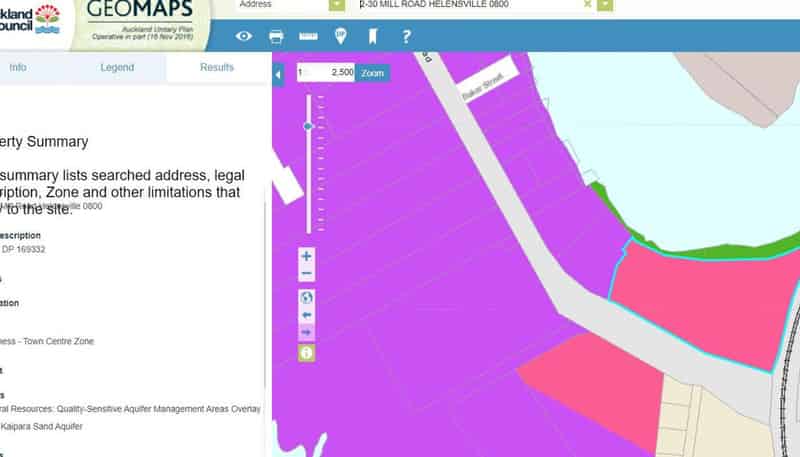Go to next map extent arrow

pyautogui.click(x=306, y=332)
